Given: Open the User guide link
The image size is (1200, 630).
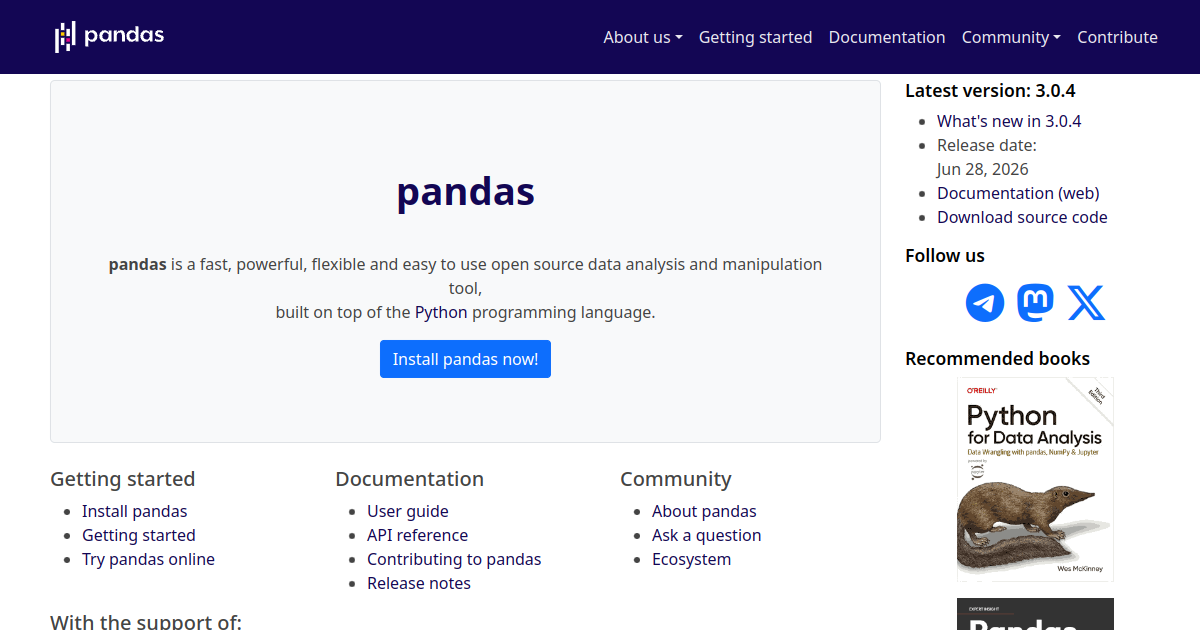Looking at the screenshot, I should (x=408, y=511).
